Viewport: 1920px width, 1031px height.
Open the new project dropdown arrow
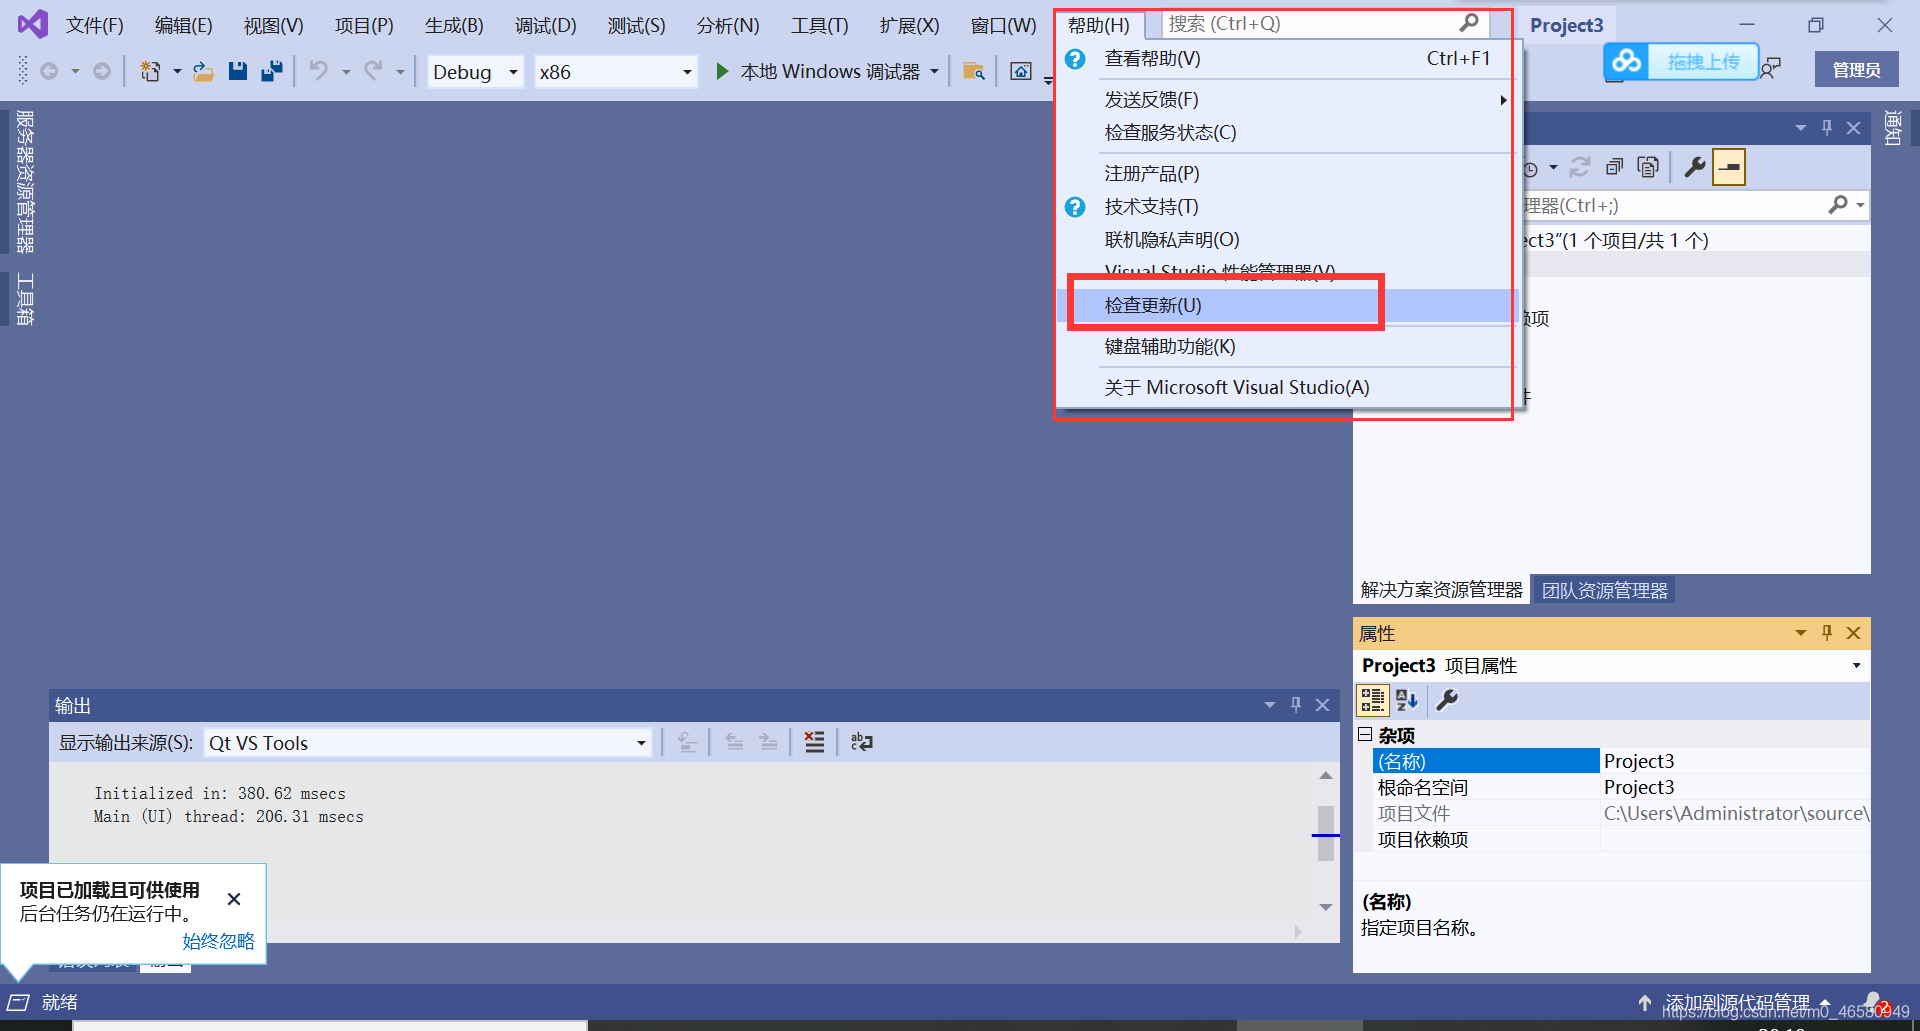pyautogui.click(x=177, y=71)
